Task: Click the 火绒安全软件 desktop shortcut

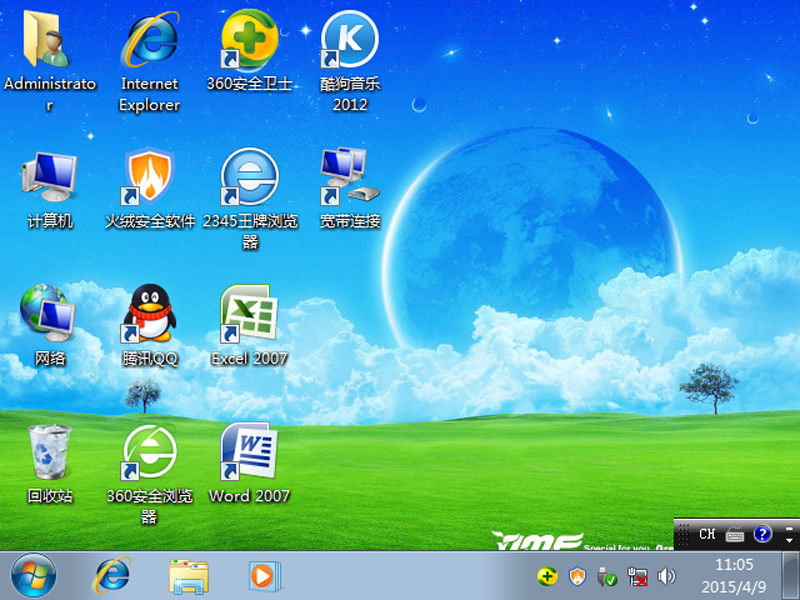Action: [x=149, y=178]
